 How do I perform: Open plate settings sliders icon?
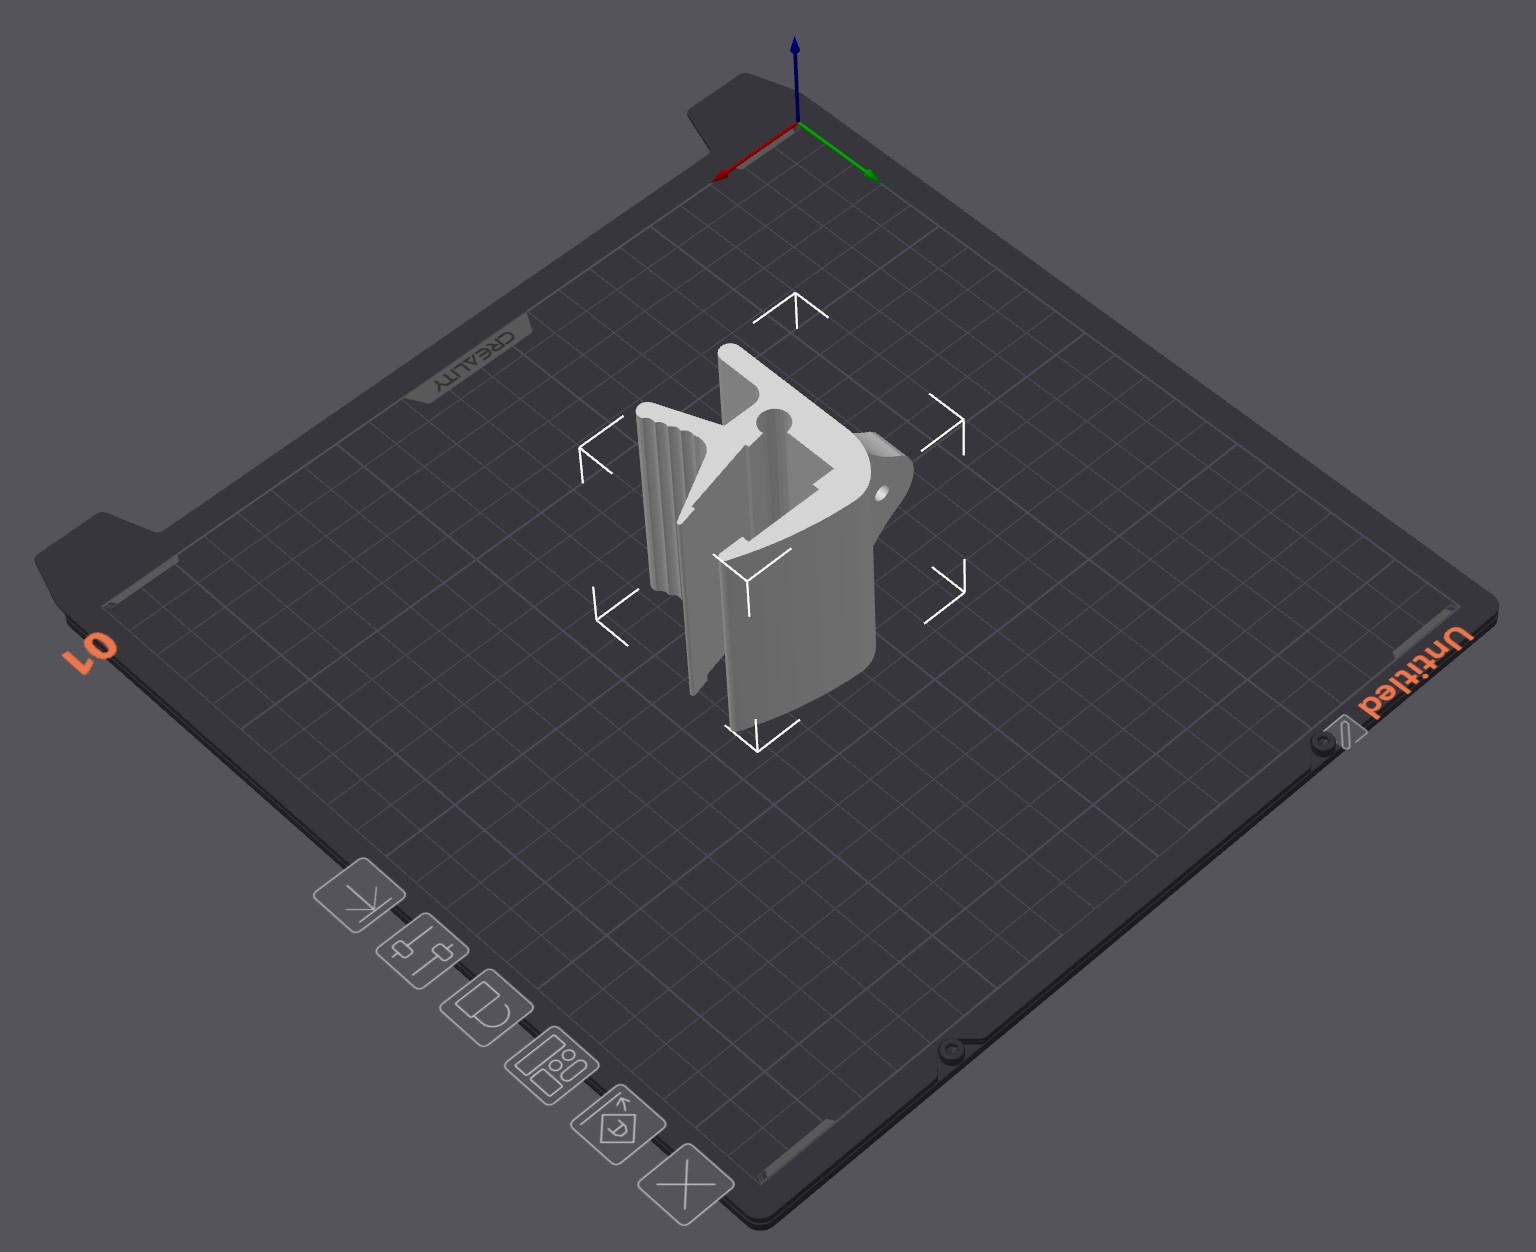coord(422,950)
